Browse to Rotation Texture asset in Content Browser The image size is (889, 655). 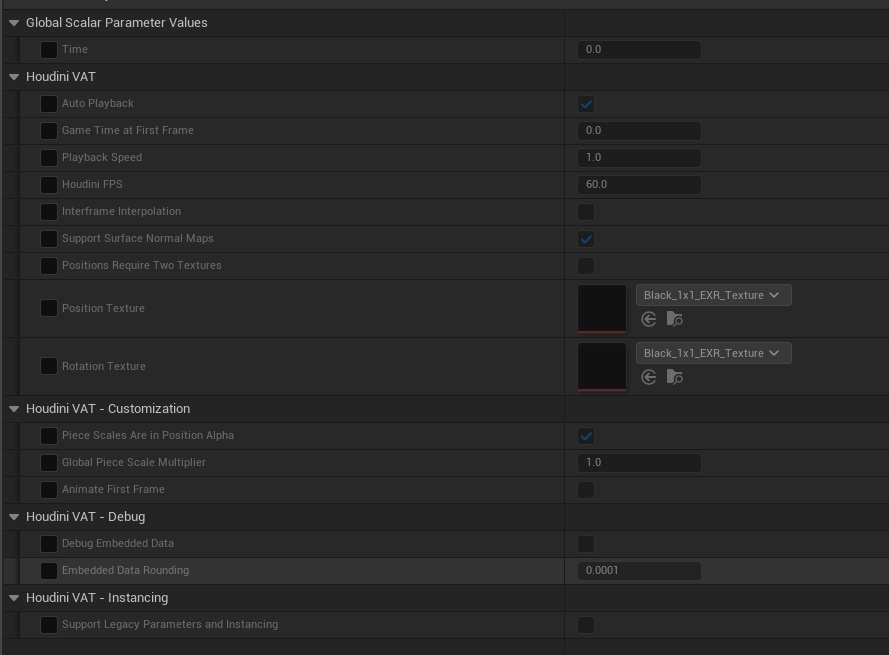[674, 377]
